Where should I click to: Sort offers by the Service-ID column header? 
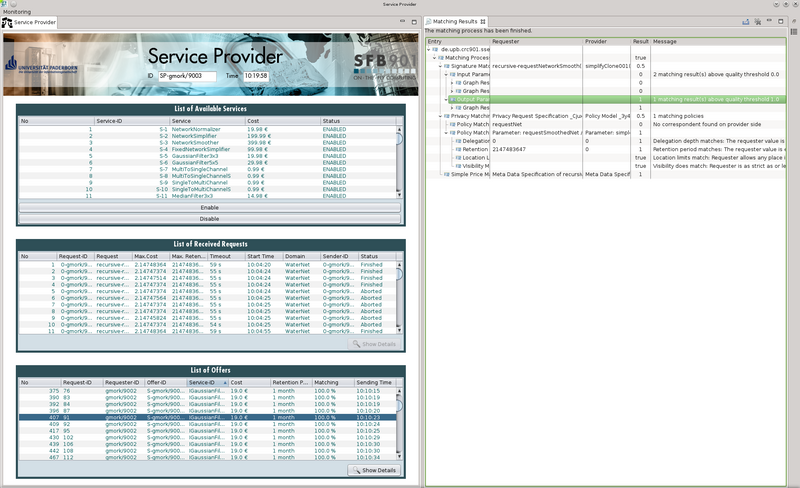point(208,382)
